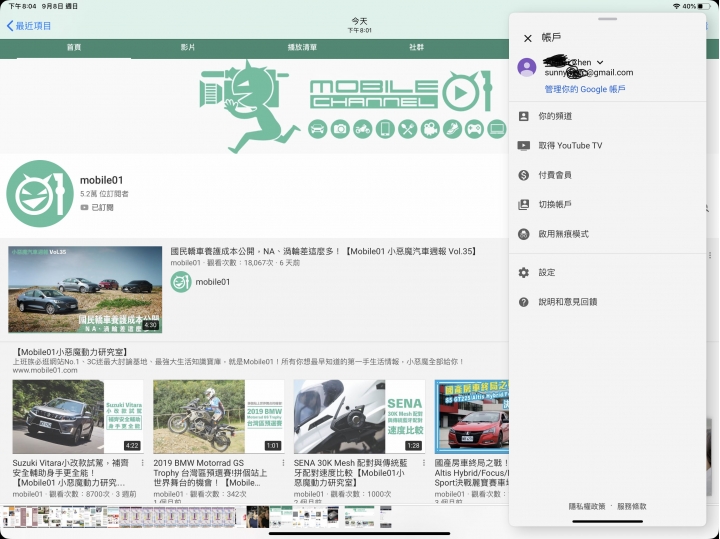Click the purple account avatar icon

pos(527,67)
